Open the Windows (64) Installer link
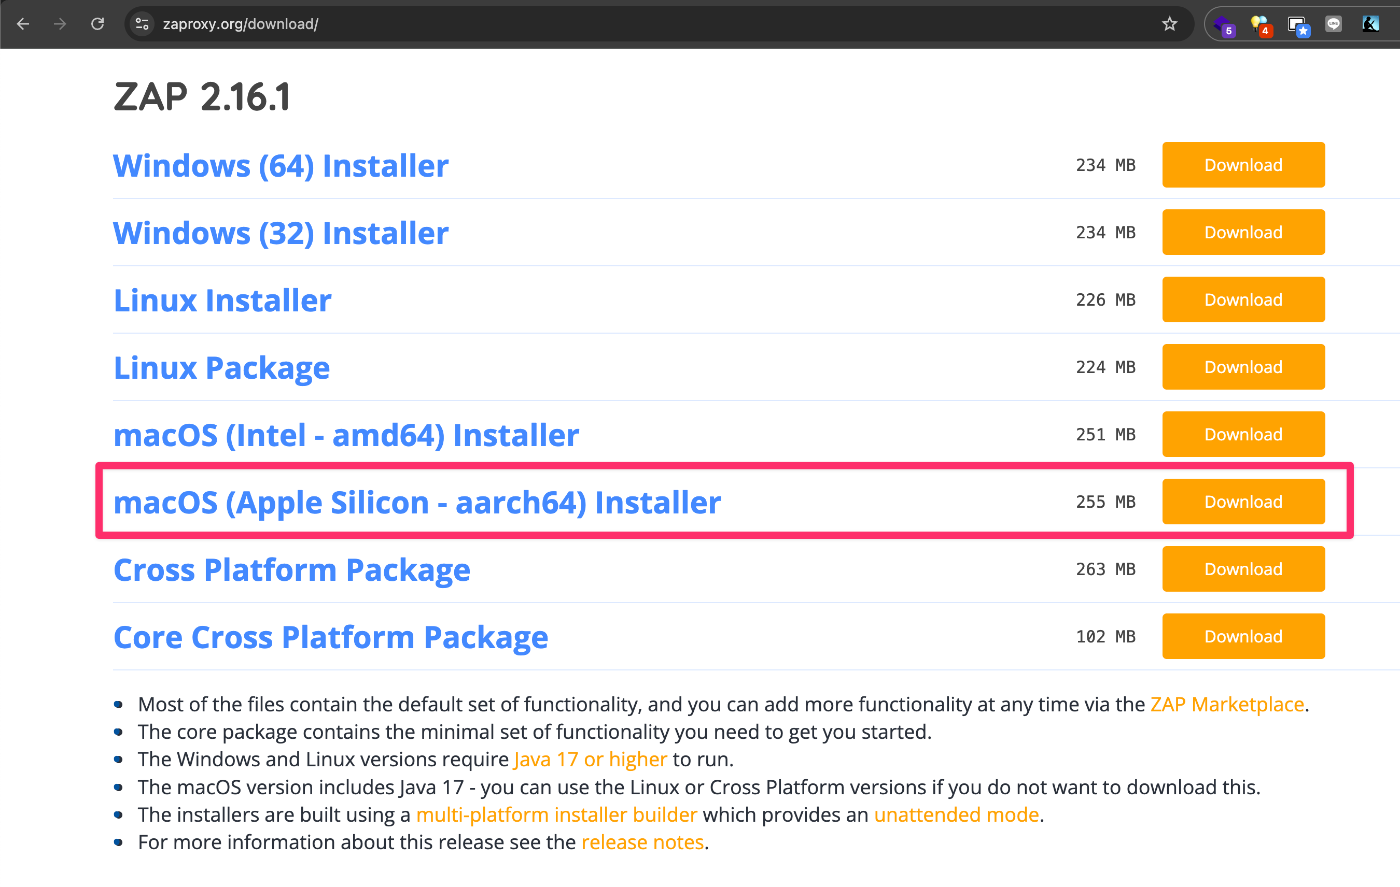The image size is (1400, 887). (x=281, y=165)
